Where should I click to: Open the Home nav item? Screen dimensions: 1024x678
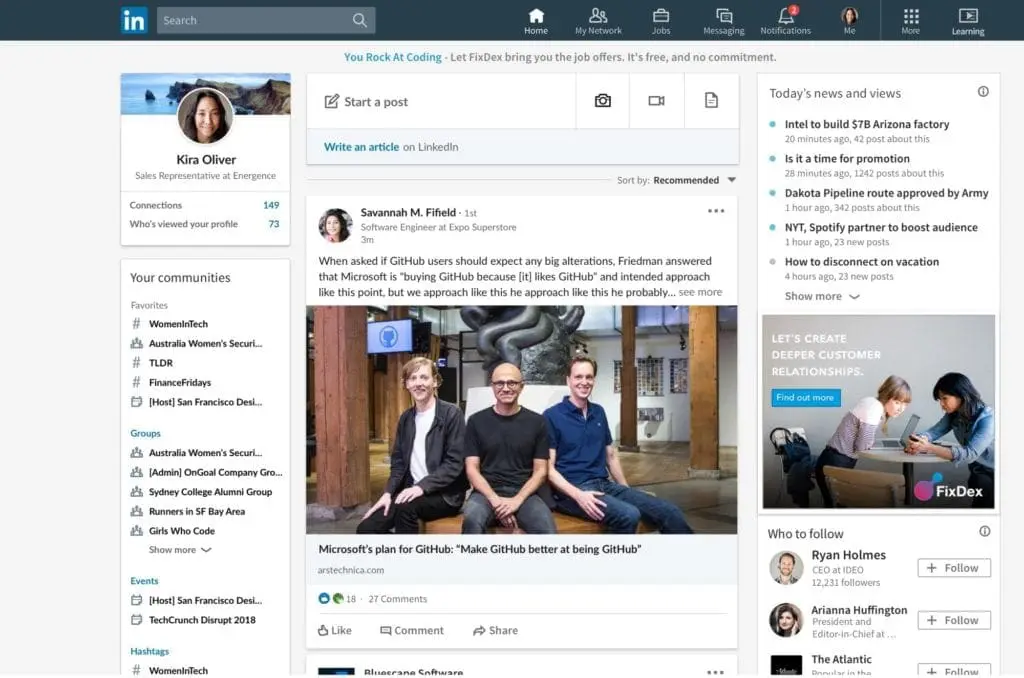[x=536, y=21]
